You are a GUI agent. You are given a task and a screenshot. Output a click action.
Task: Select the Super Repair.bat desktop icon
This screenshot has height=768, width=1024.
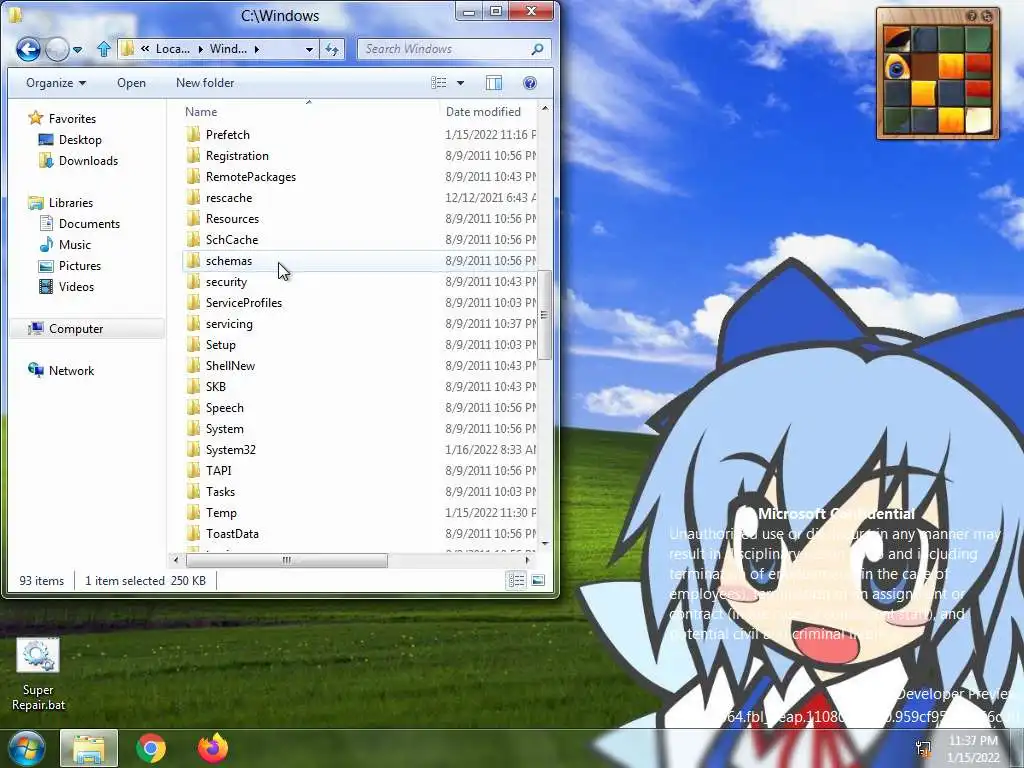38,675
